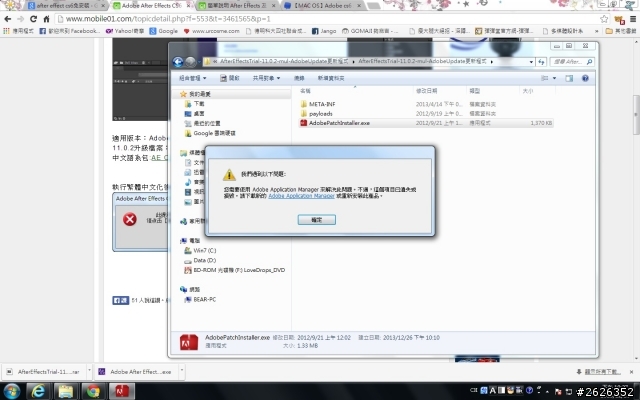Switch to the 'Adobe After Effects CS6' tab
This screenshot has height=400, width=640.
(x=152, y=6)
